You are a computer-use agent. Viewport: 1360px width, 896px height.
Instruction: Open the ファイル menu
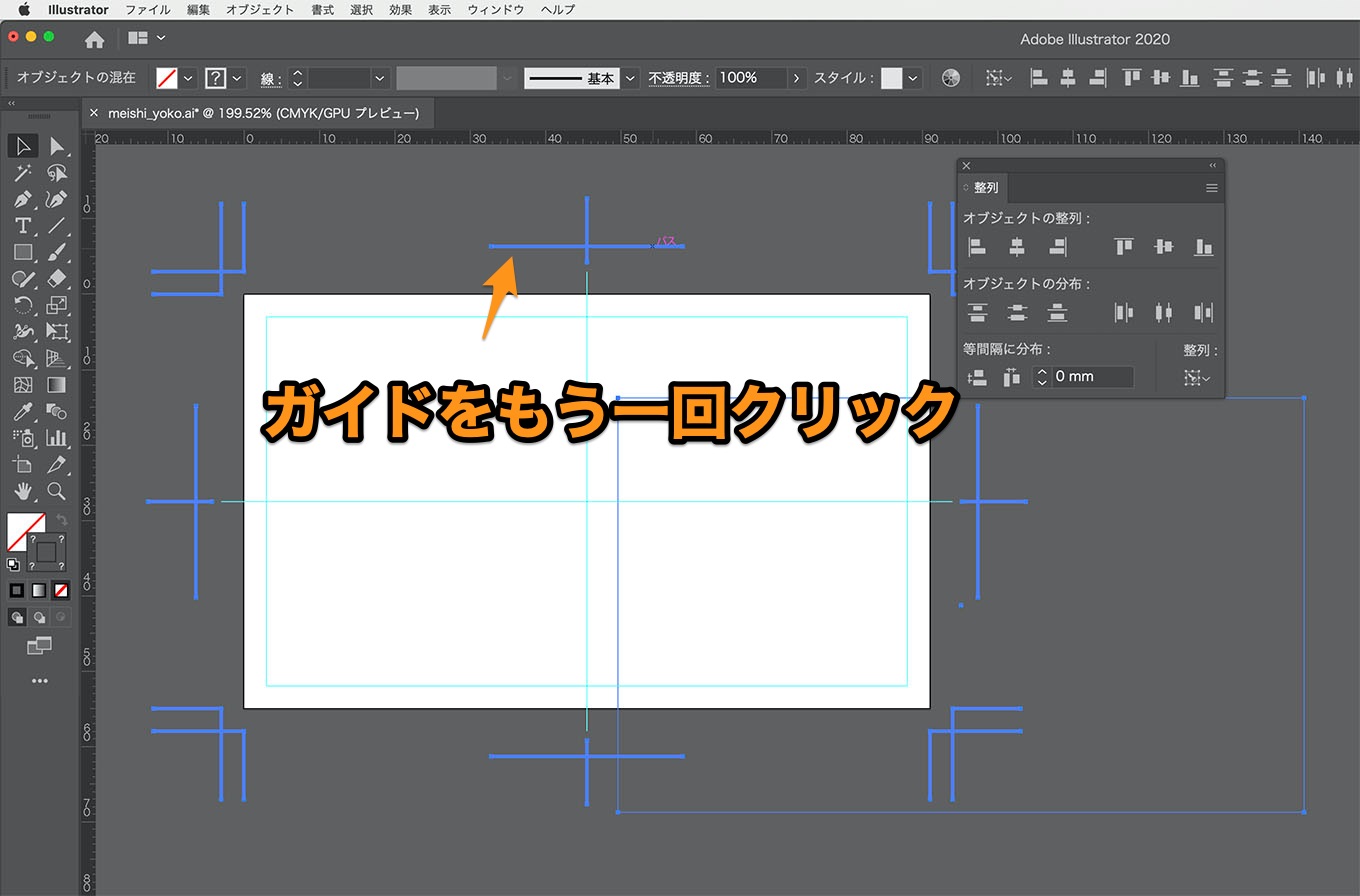pyautogui.click(x=147, y=10)
